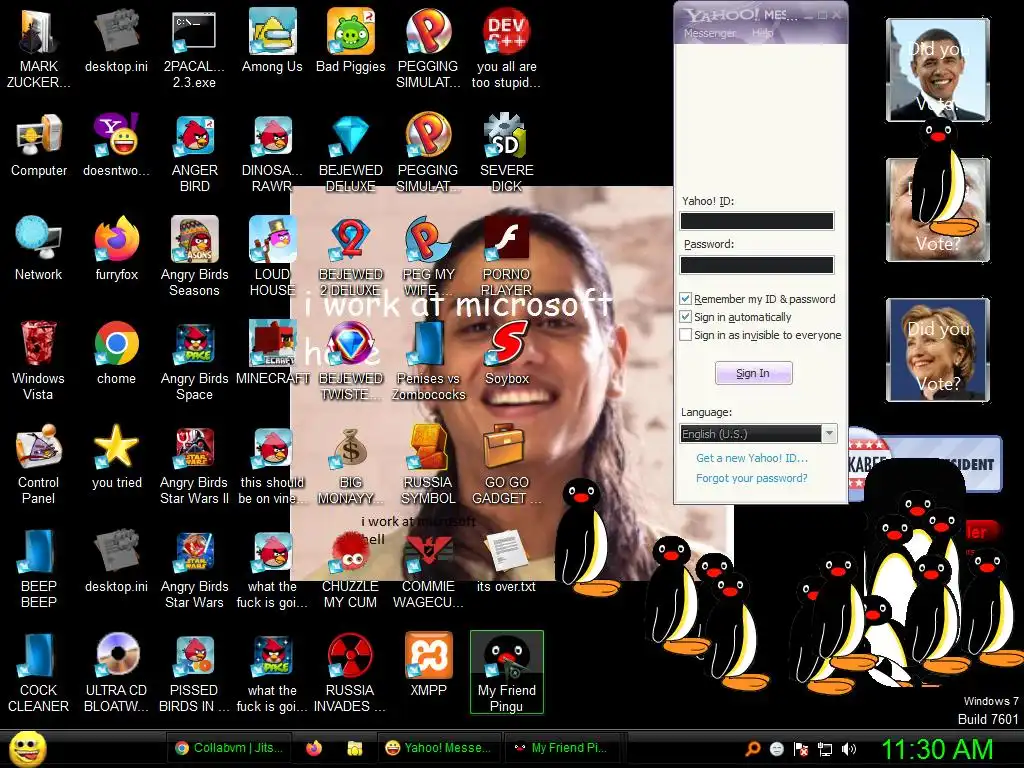Uncheck Sign in automatically
Viewport: 1024px width, 768px height.
pos(685,317)
